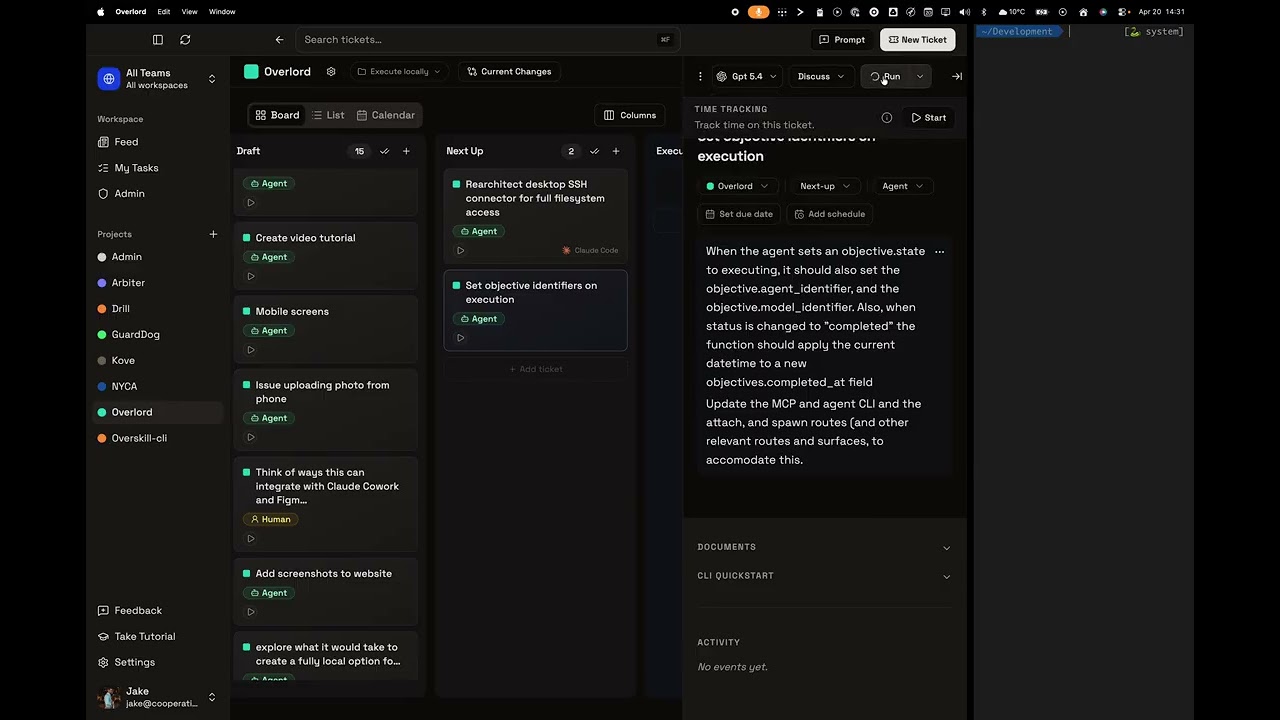
Task: Open Run button dropdown arrow
Action: pos(920,76)
